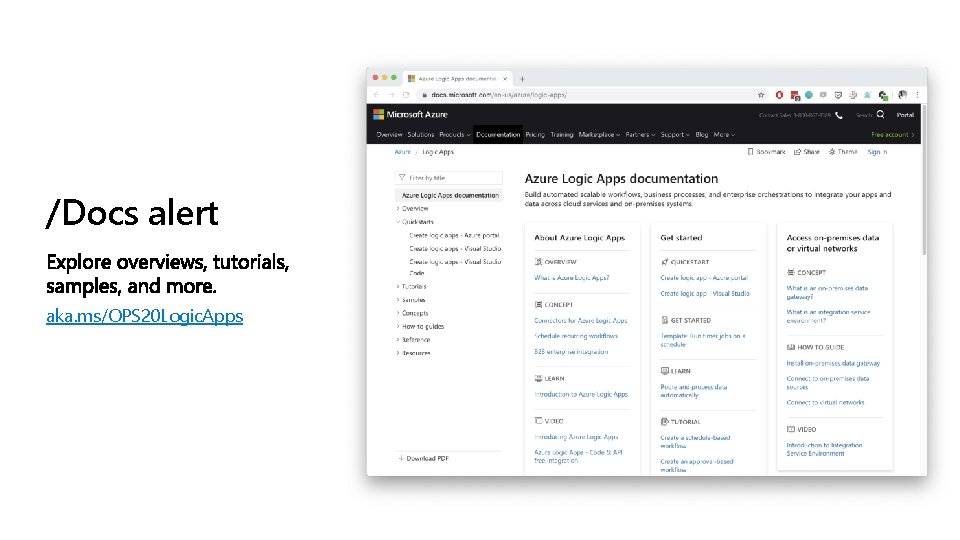Open What is Azure Logic Apps? link
The width and height of the screenshot is (960, 540).
572,278
